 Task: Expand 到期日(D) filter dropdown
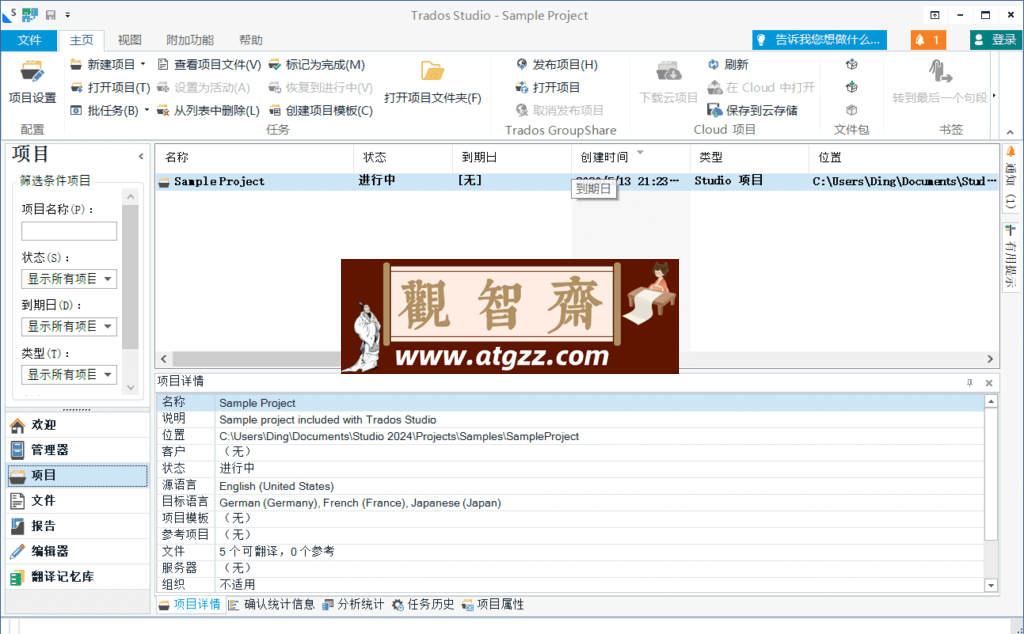(x=108, y=326)
